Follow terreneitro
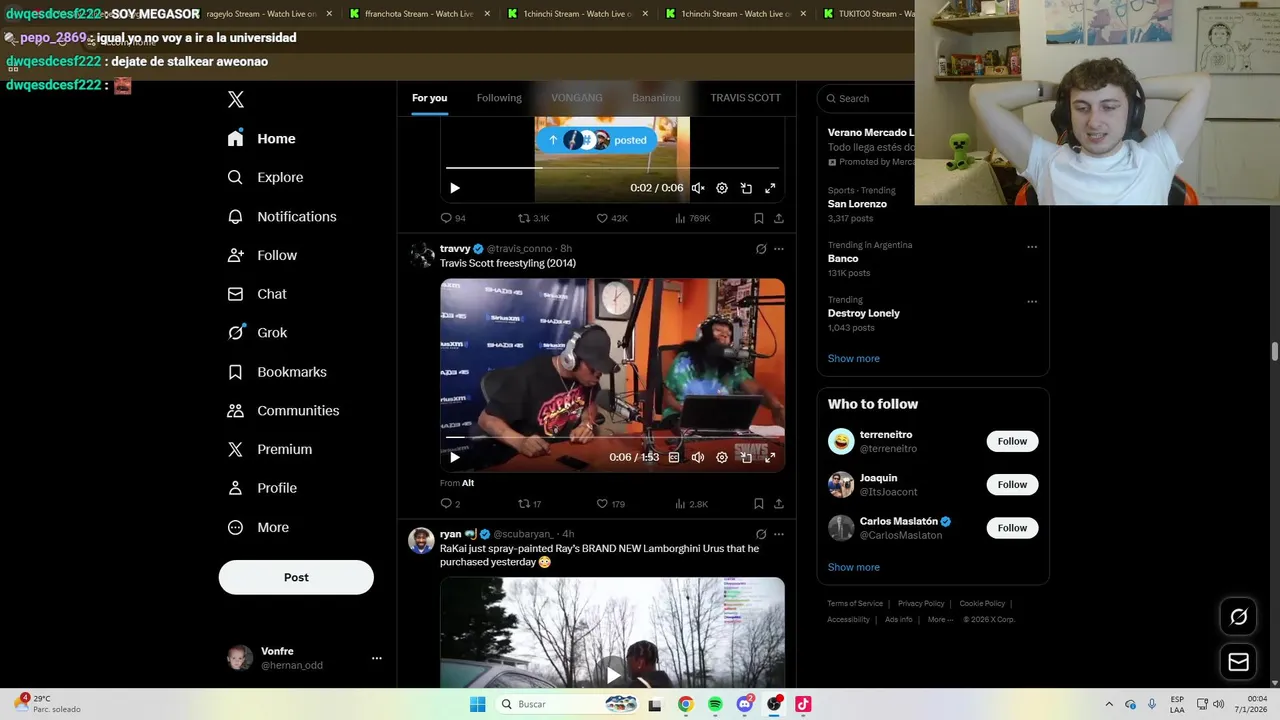This screenshot has width=1280, height=720. (1012, 441)
